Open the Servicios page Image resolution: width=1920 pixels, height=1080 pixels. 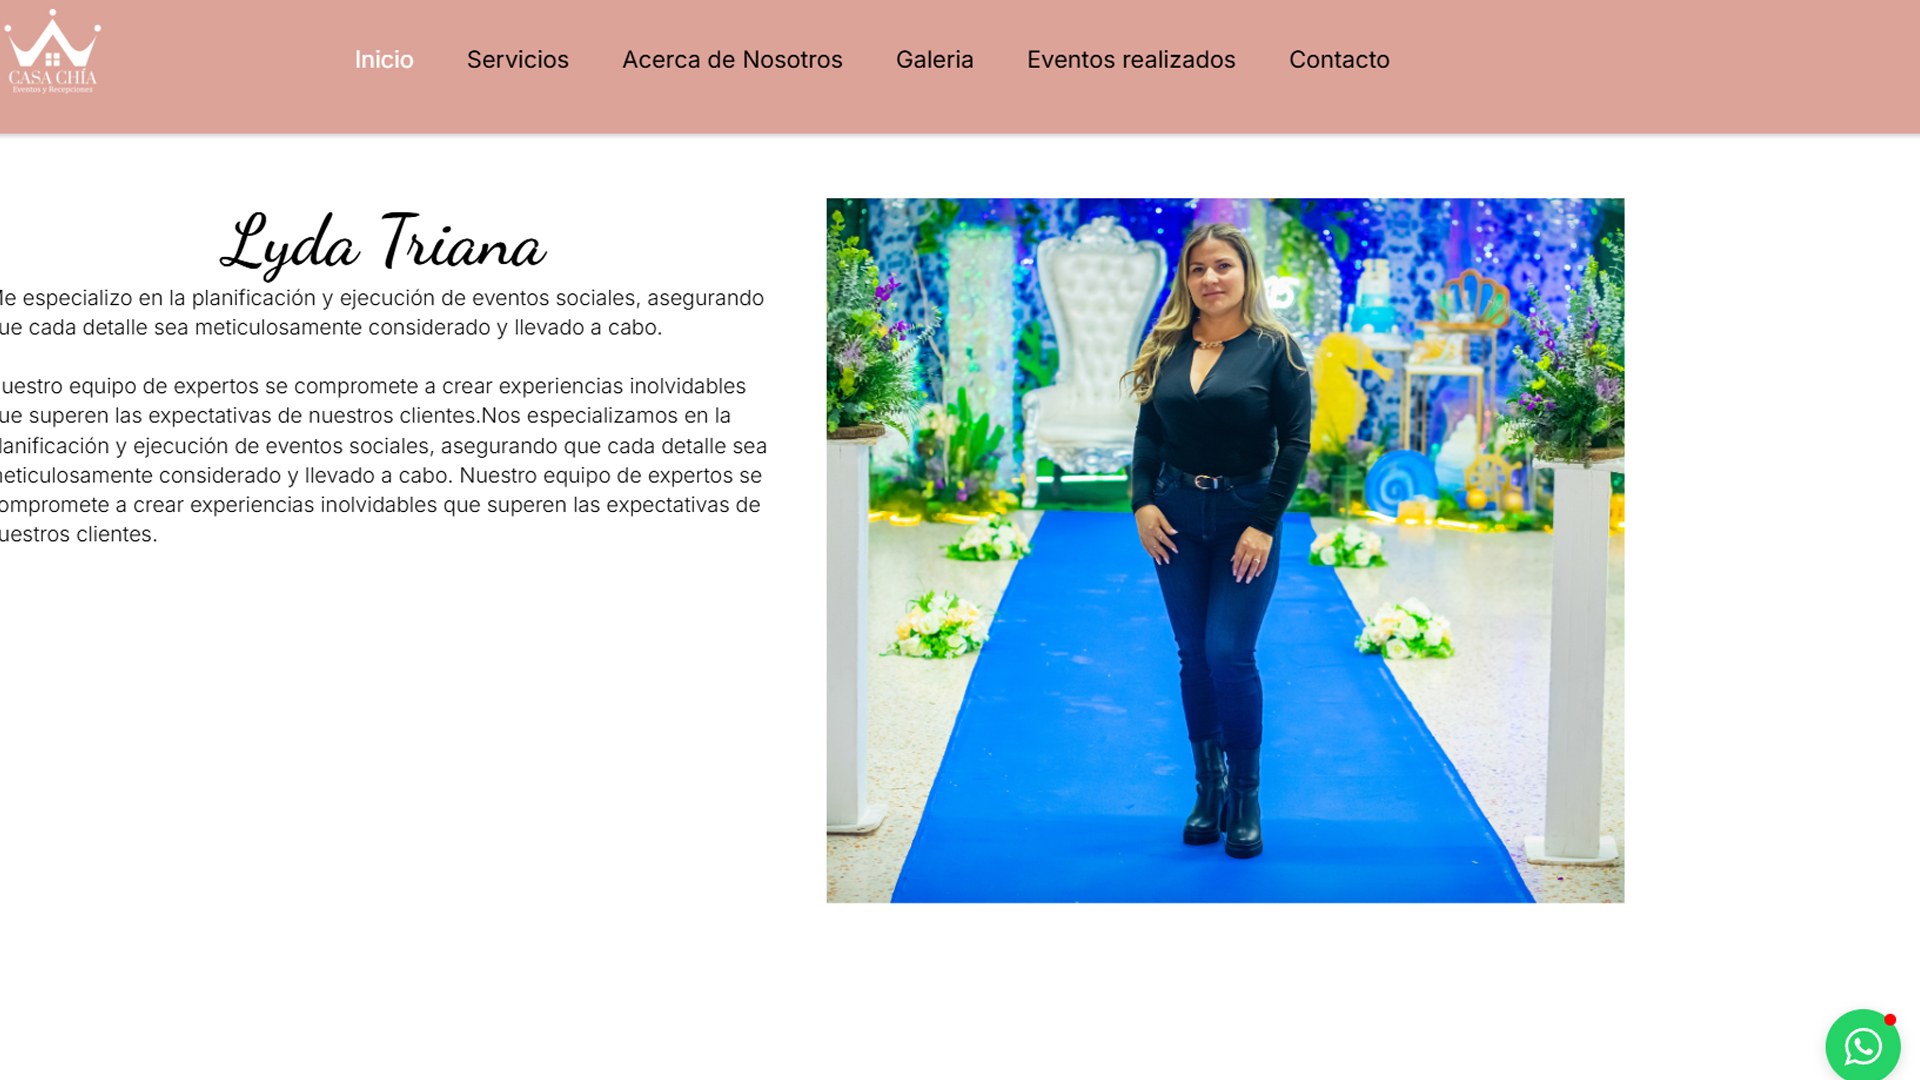tap(518, 60)
